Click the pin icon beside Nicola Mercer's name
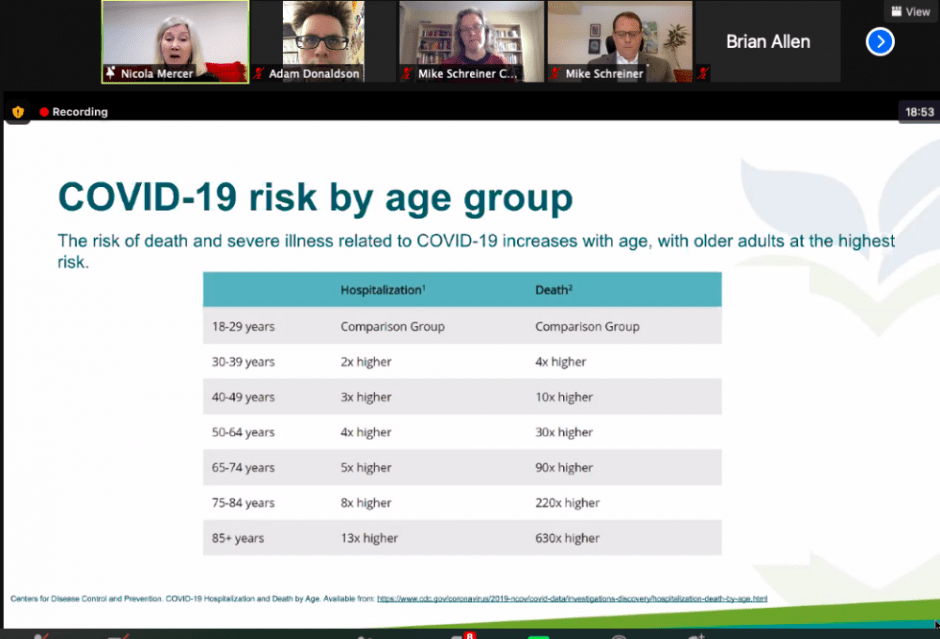 coord(111,73)
